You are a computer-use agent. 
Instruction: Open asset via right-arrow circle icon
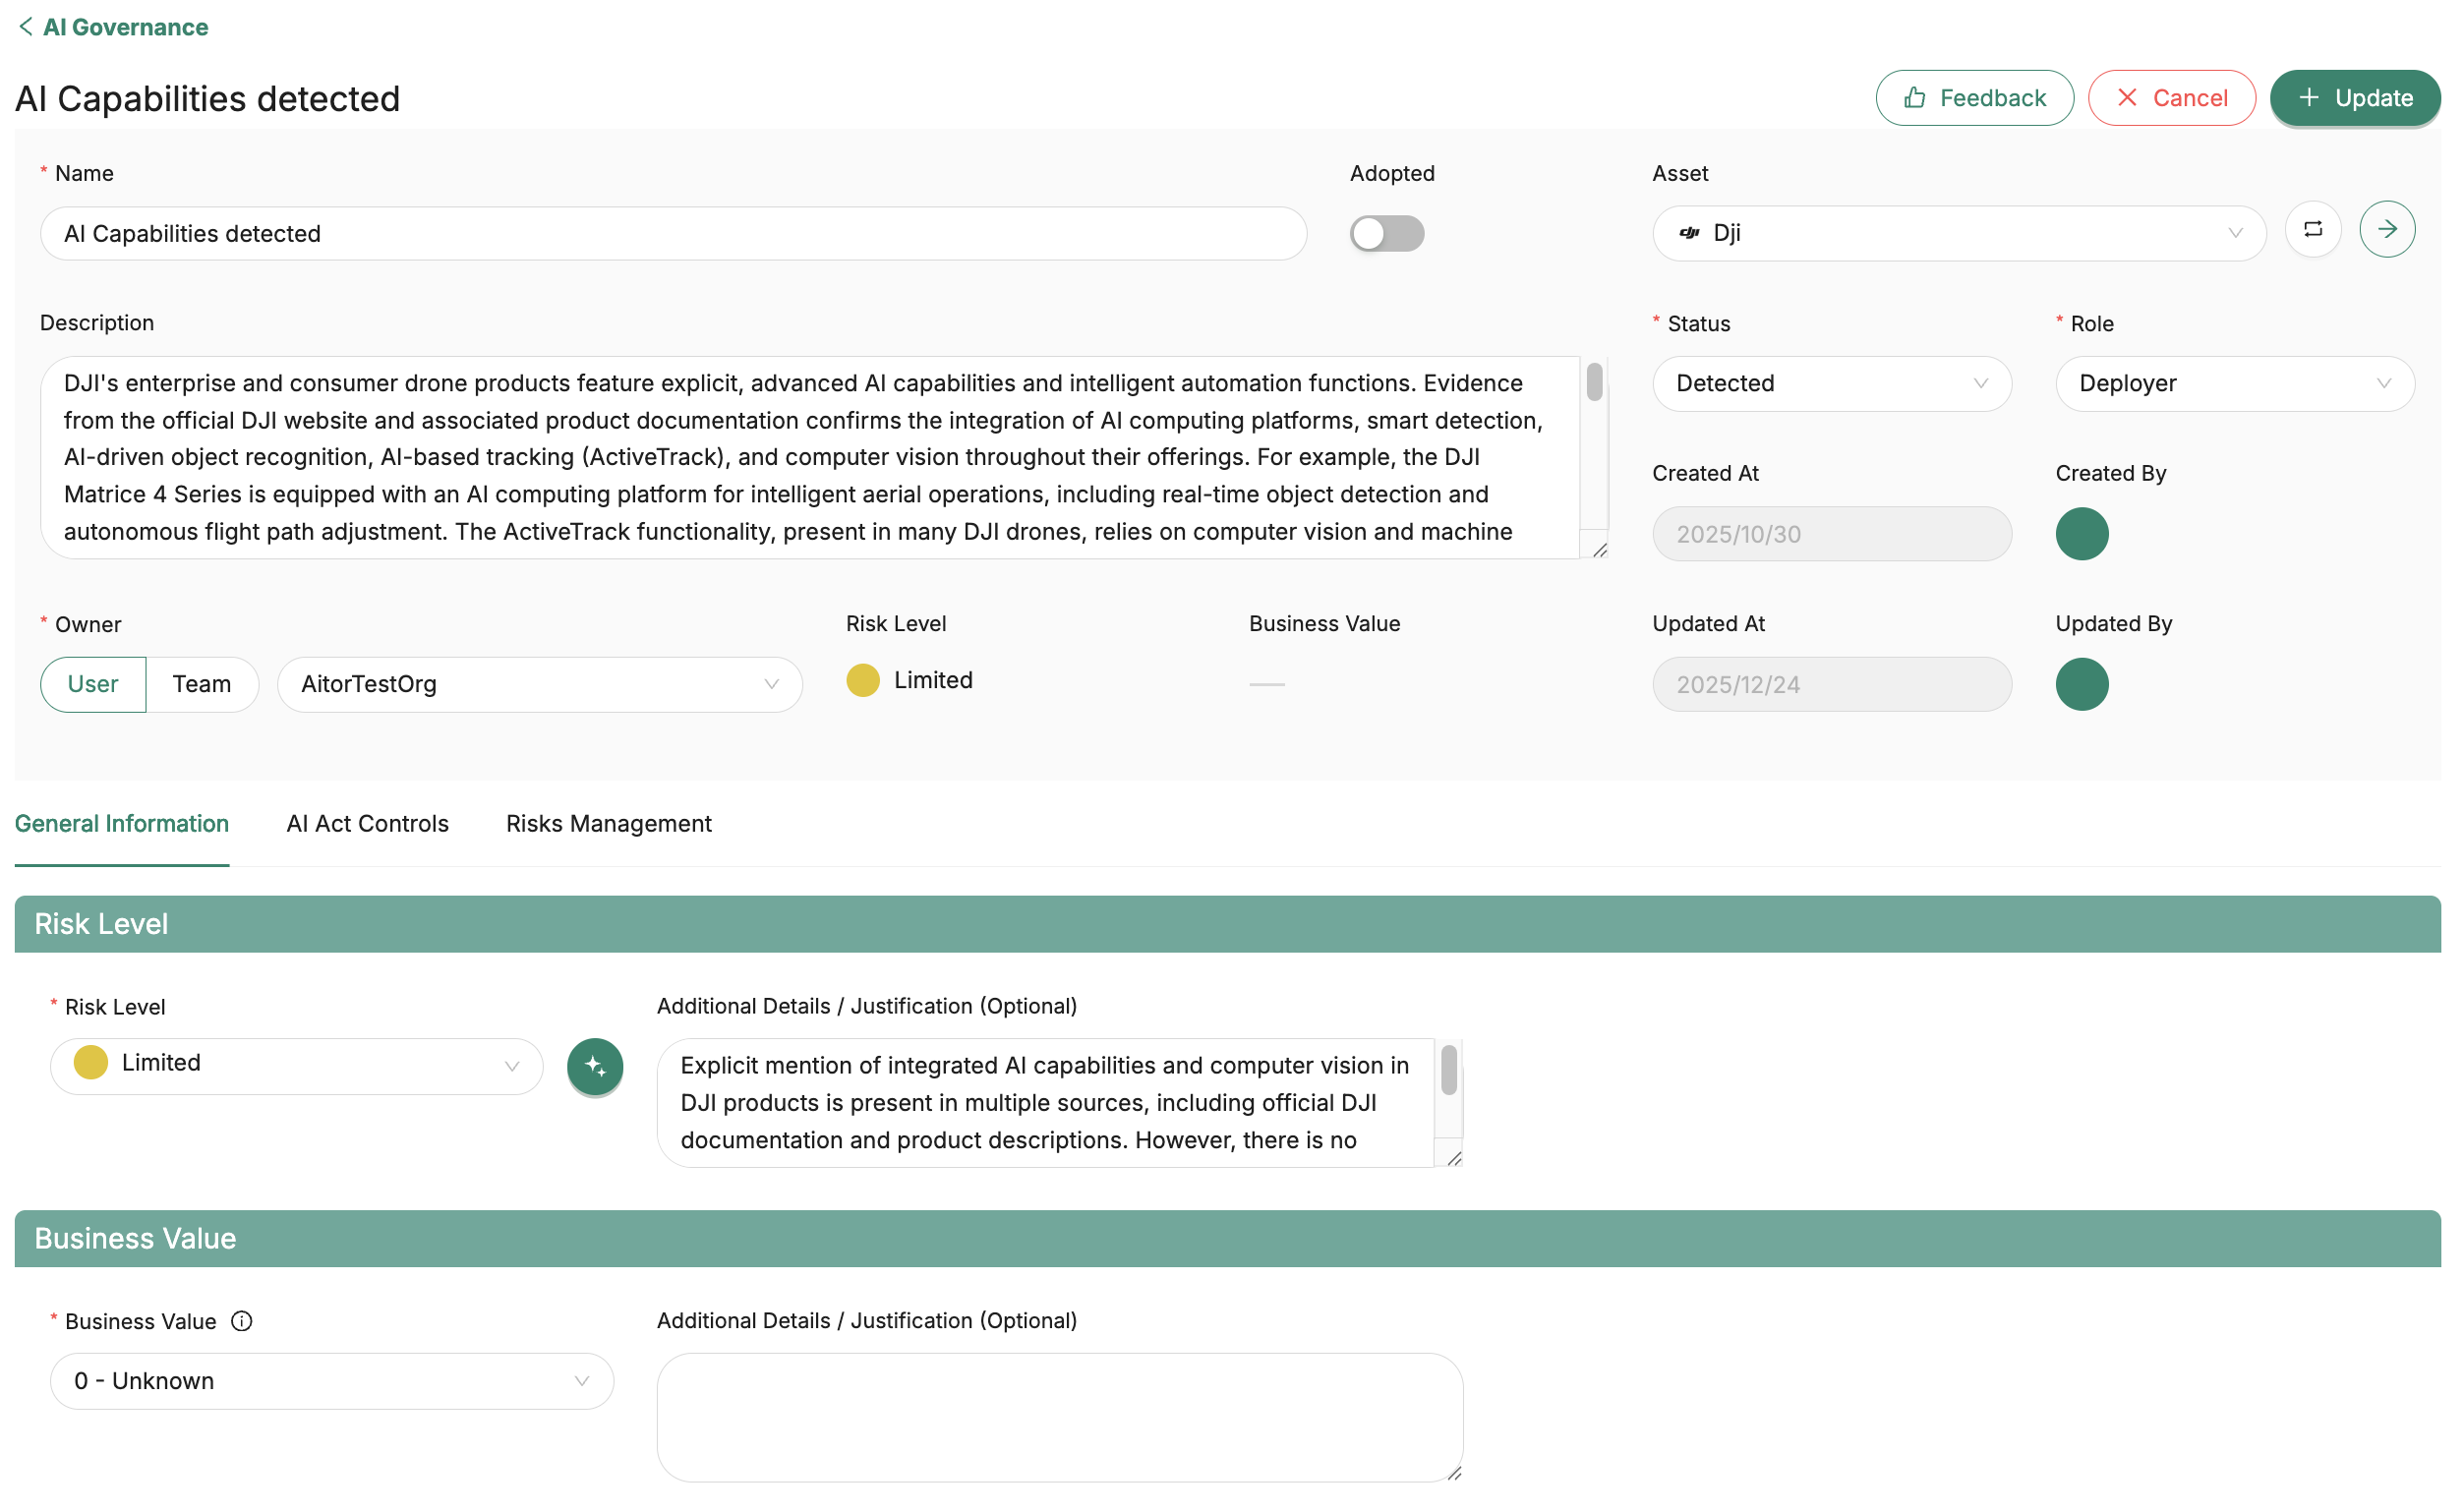click(2386, 230)
